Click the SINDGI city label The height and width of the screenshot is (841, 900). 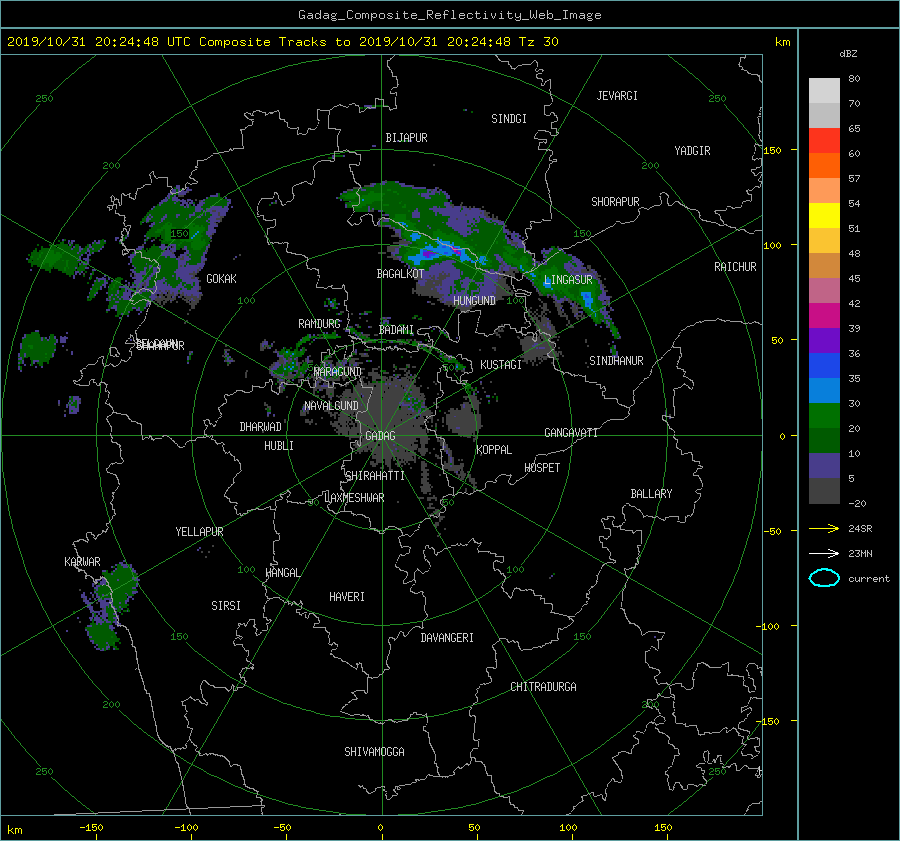(x=509, y=119)
